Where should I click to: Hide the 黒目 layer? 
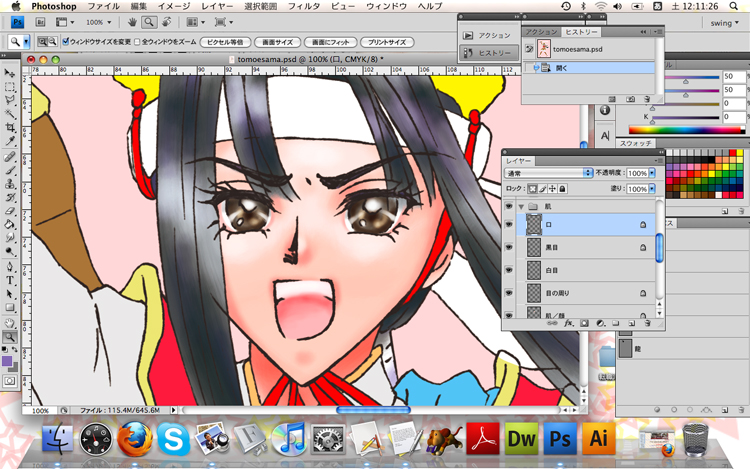509,247
